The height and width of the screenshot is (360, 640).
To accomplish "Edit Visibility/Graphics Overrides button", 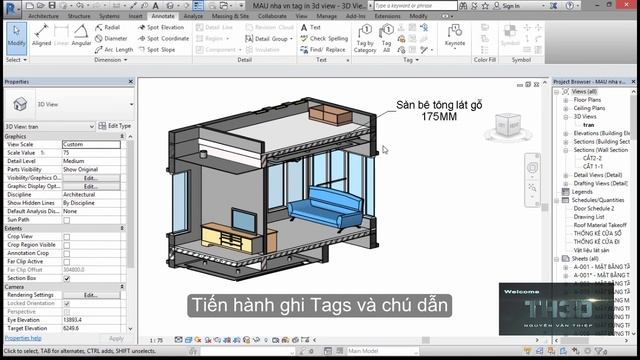I will tap(91, 178).
